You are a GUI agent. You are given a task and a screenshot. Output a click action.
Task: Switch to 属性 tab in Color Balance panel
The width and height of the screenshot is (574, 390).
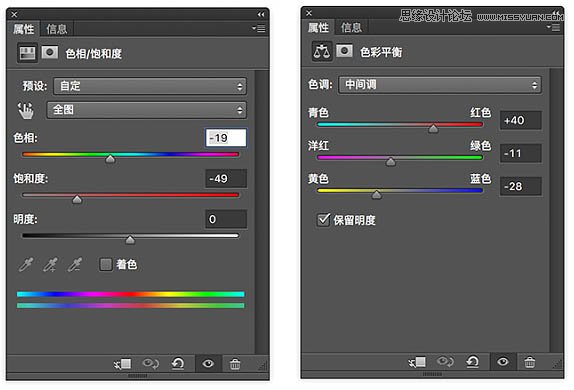coord(318,27)
